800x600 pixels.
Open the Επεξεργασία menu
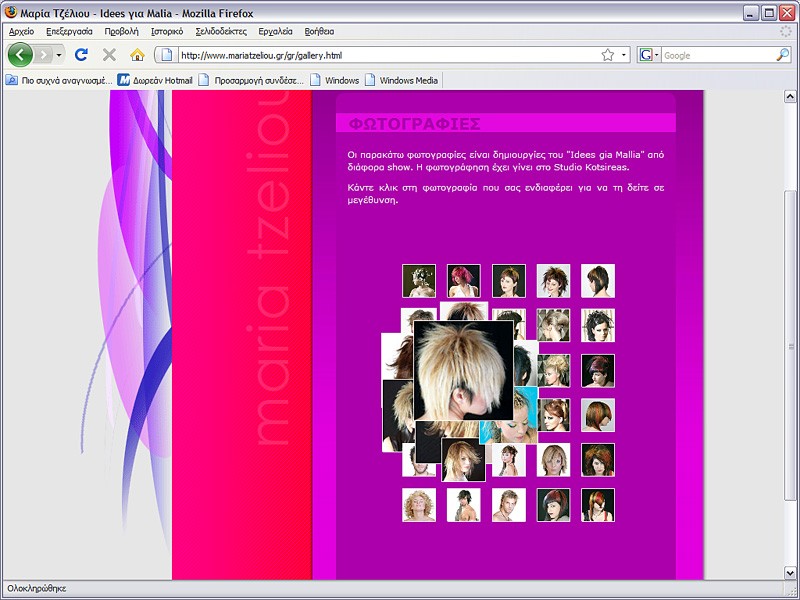69,32
